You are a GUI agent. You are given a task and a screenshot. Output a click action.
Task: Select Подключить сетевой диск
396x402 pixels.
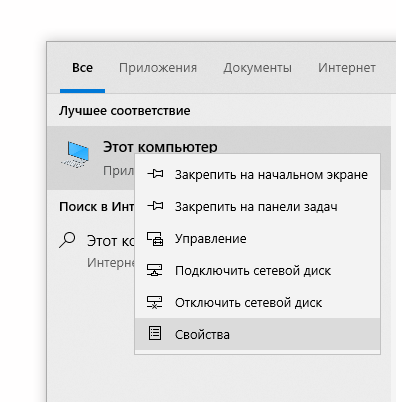257,270
